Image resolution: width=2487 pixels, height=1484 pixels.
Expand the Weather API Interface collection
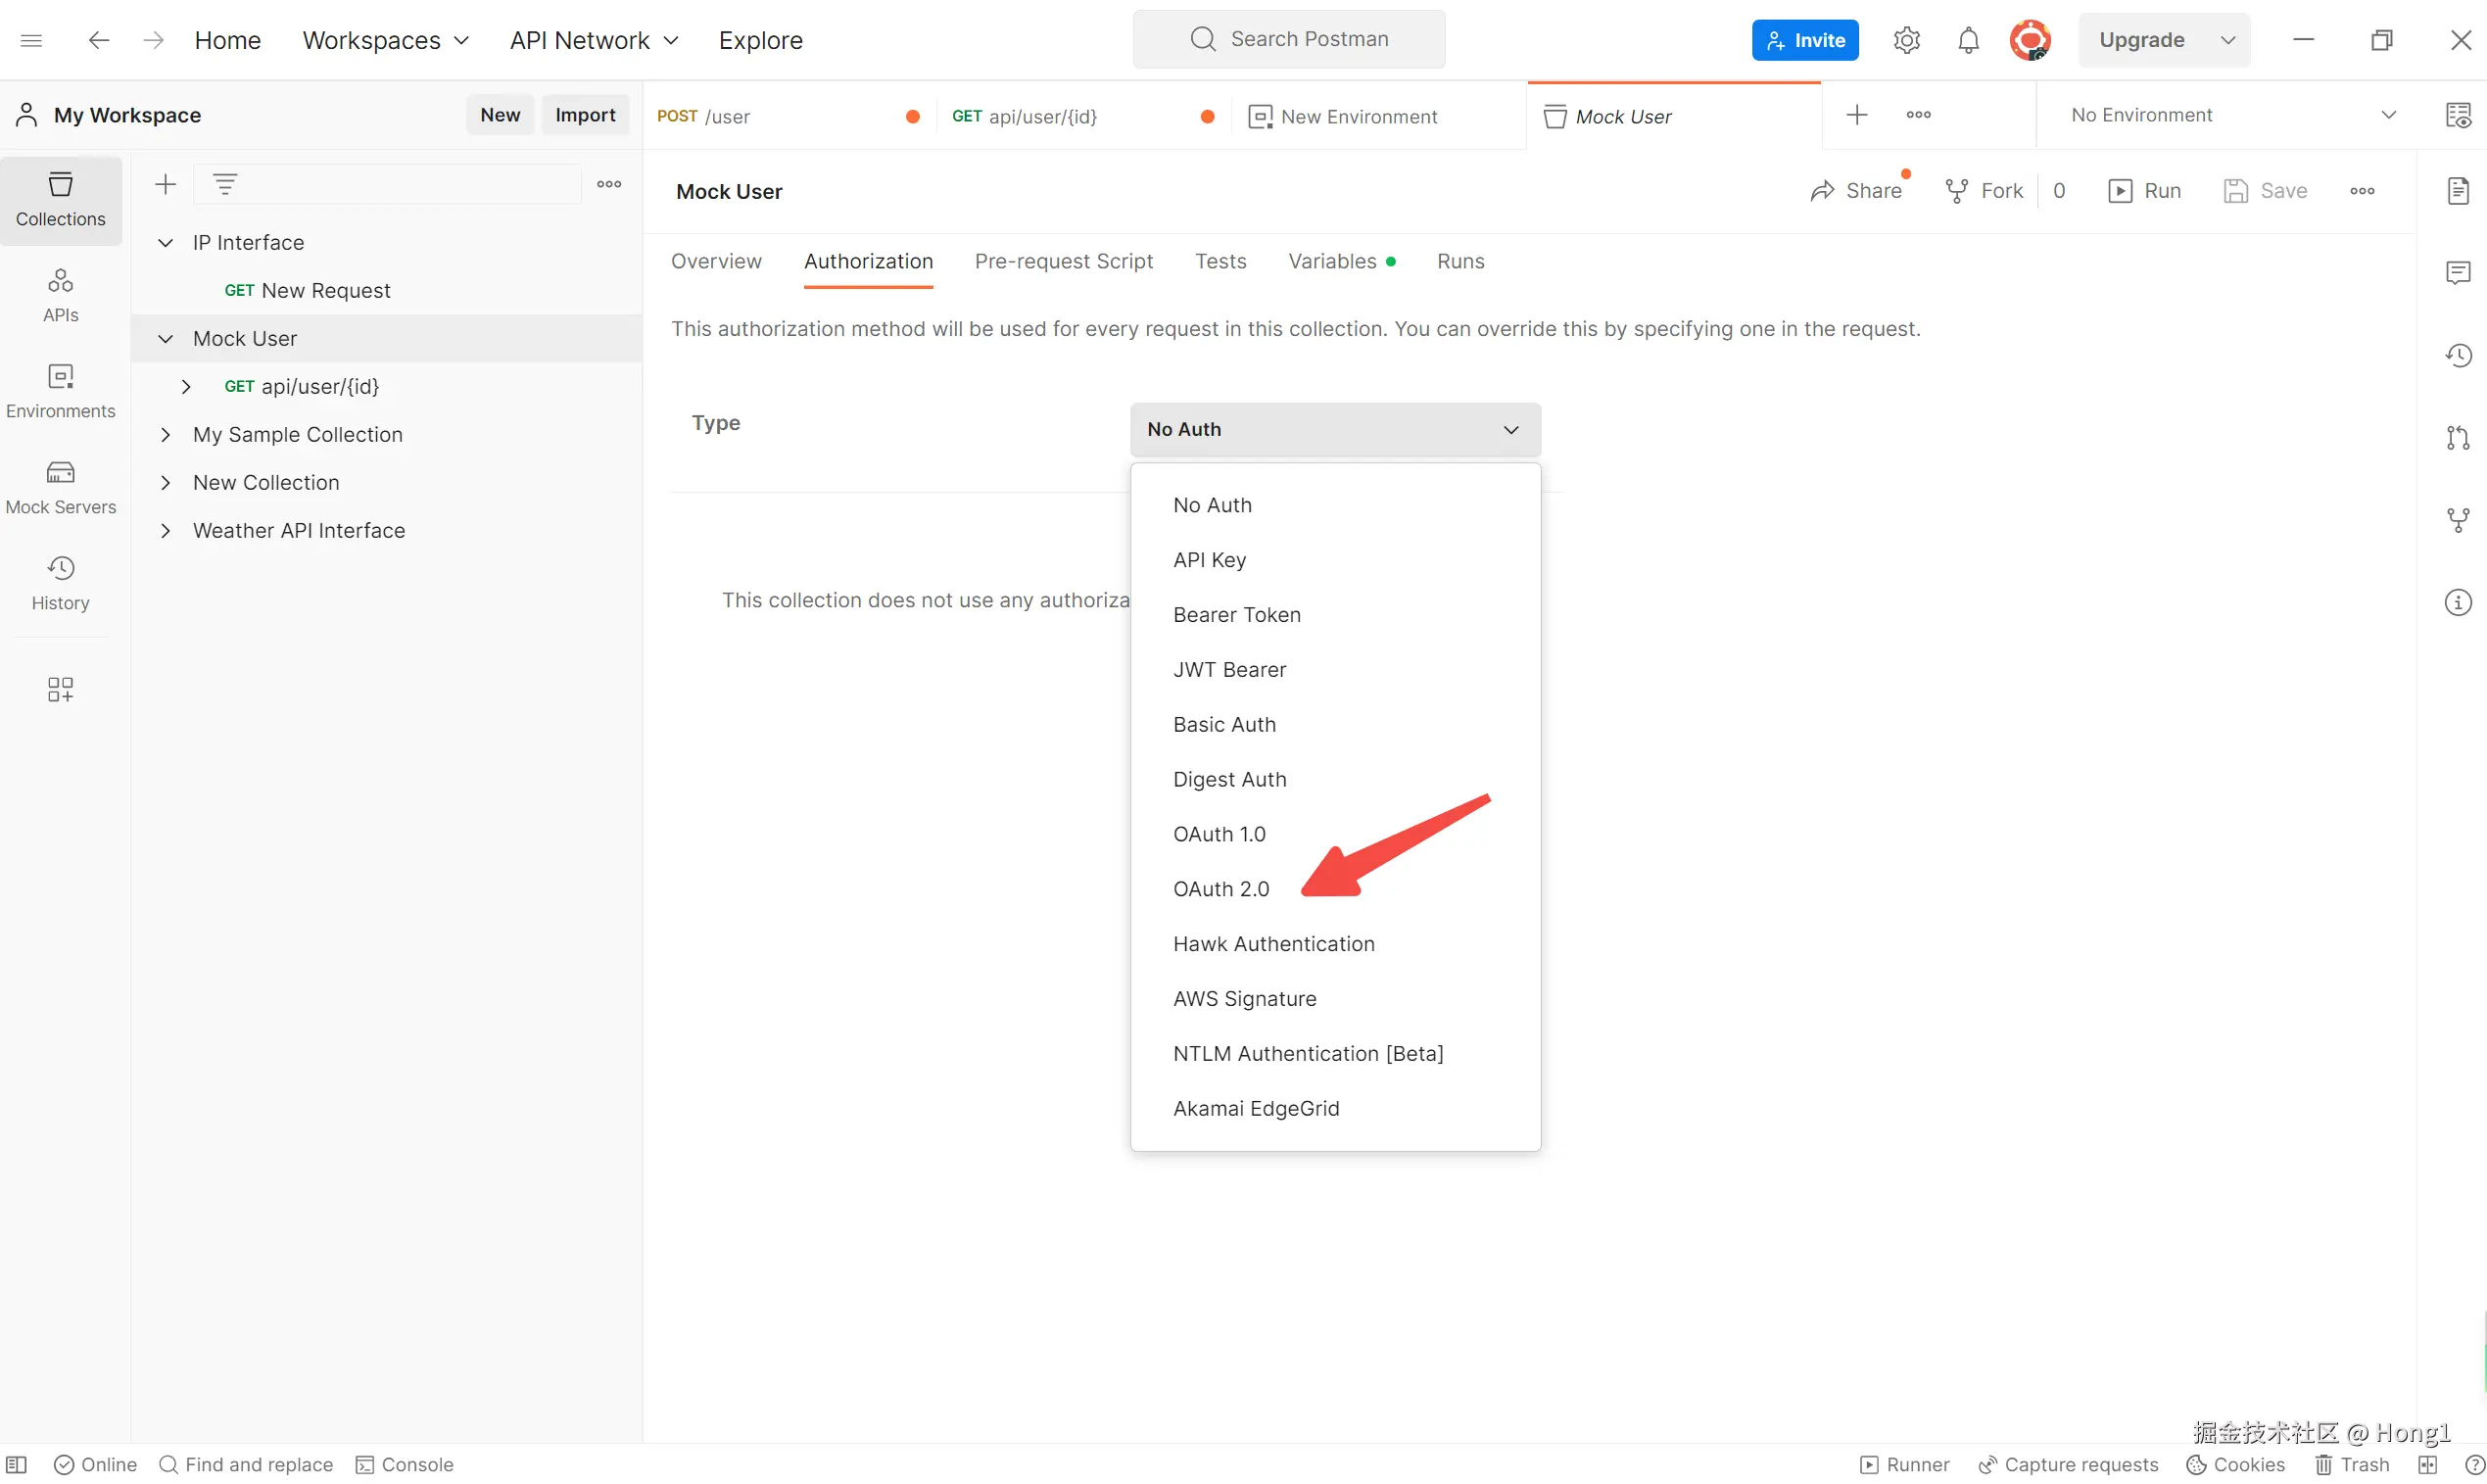point(166,531)
